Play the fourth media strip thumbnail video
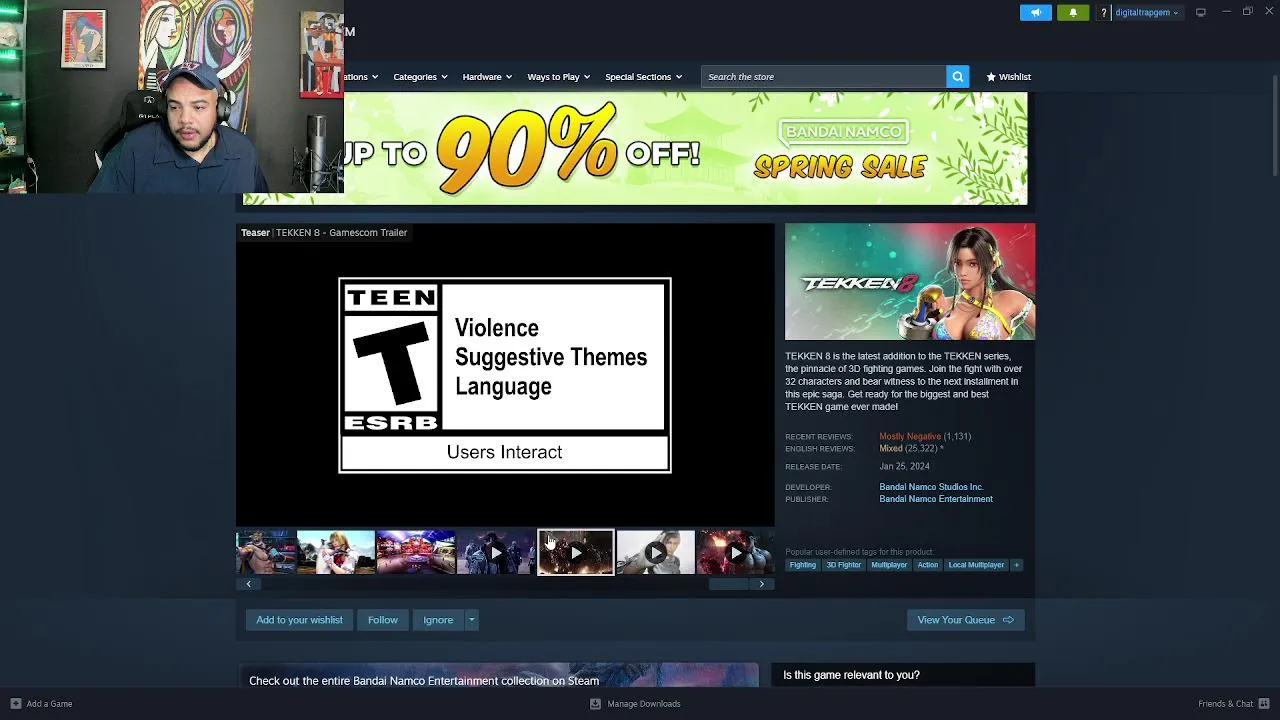Image resolution: width=1280 pixels, height=720 pixels. pyautogui.click(x=495, y=552)
